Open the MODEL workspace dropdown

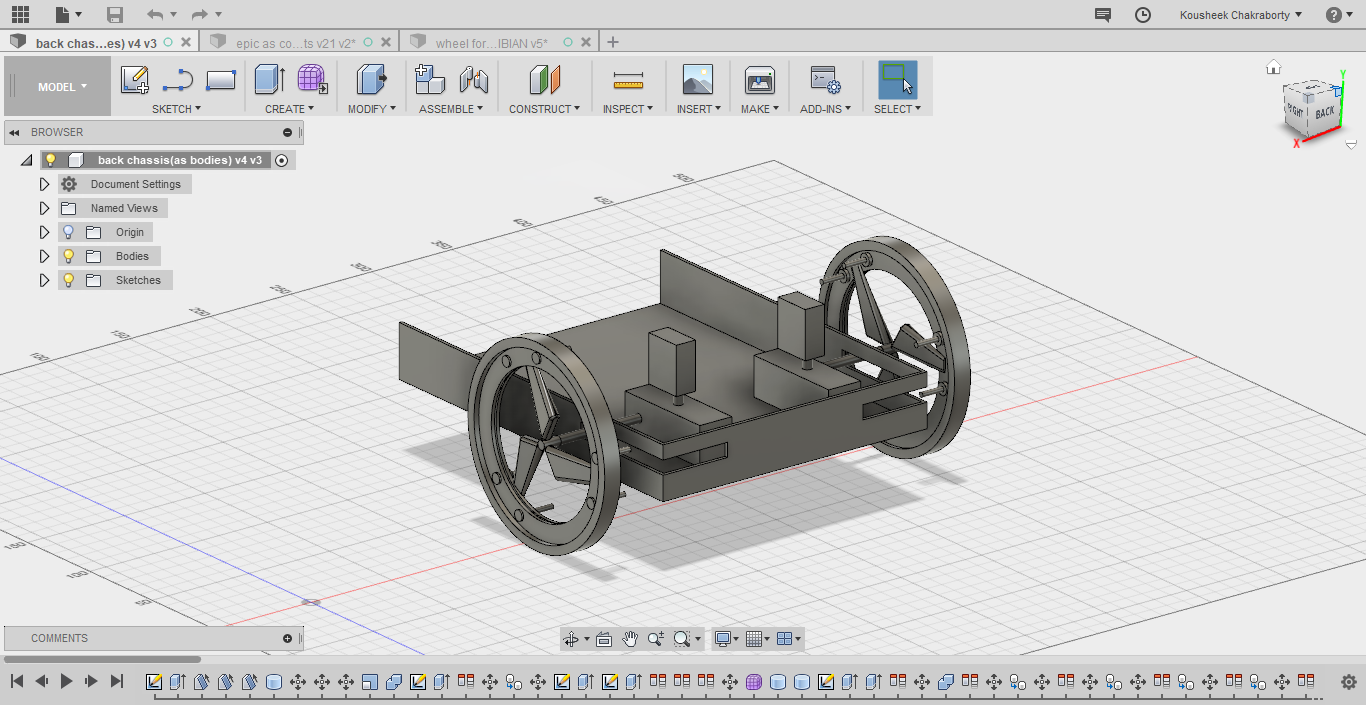click(56, 86)
